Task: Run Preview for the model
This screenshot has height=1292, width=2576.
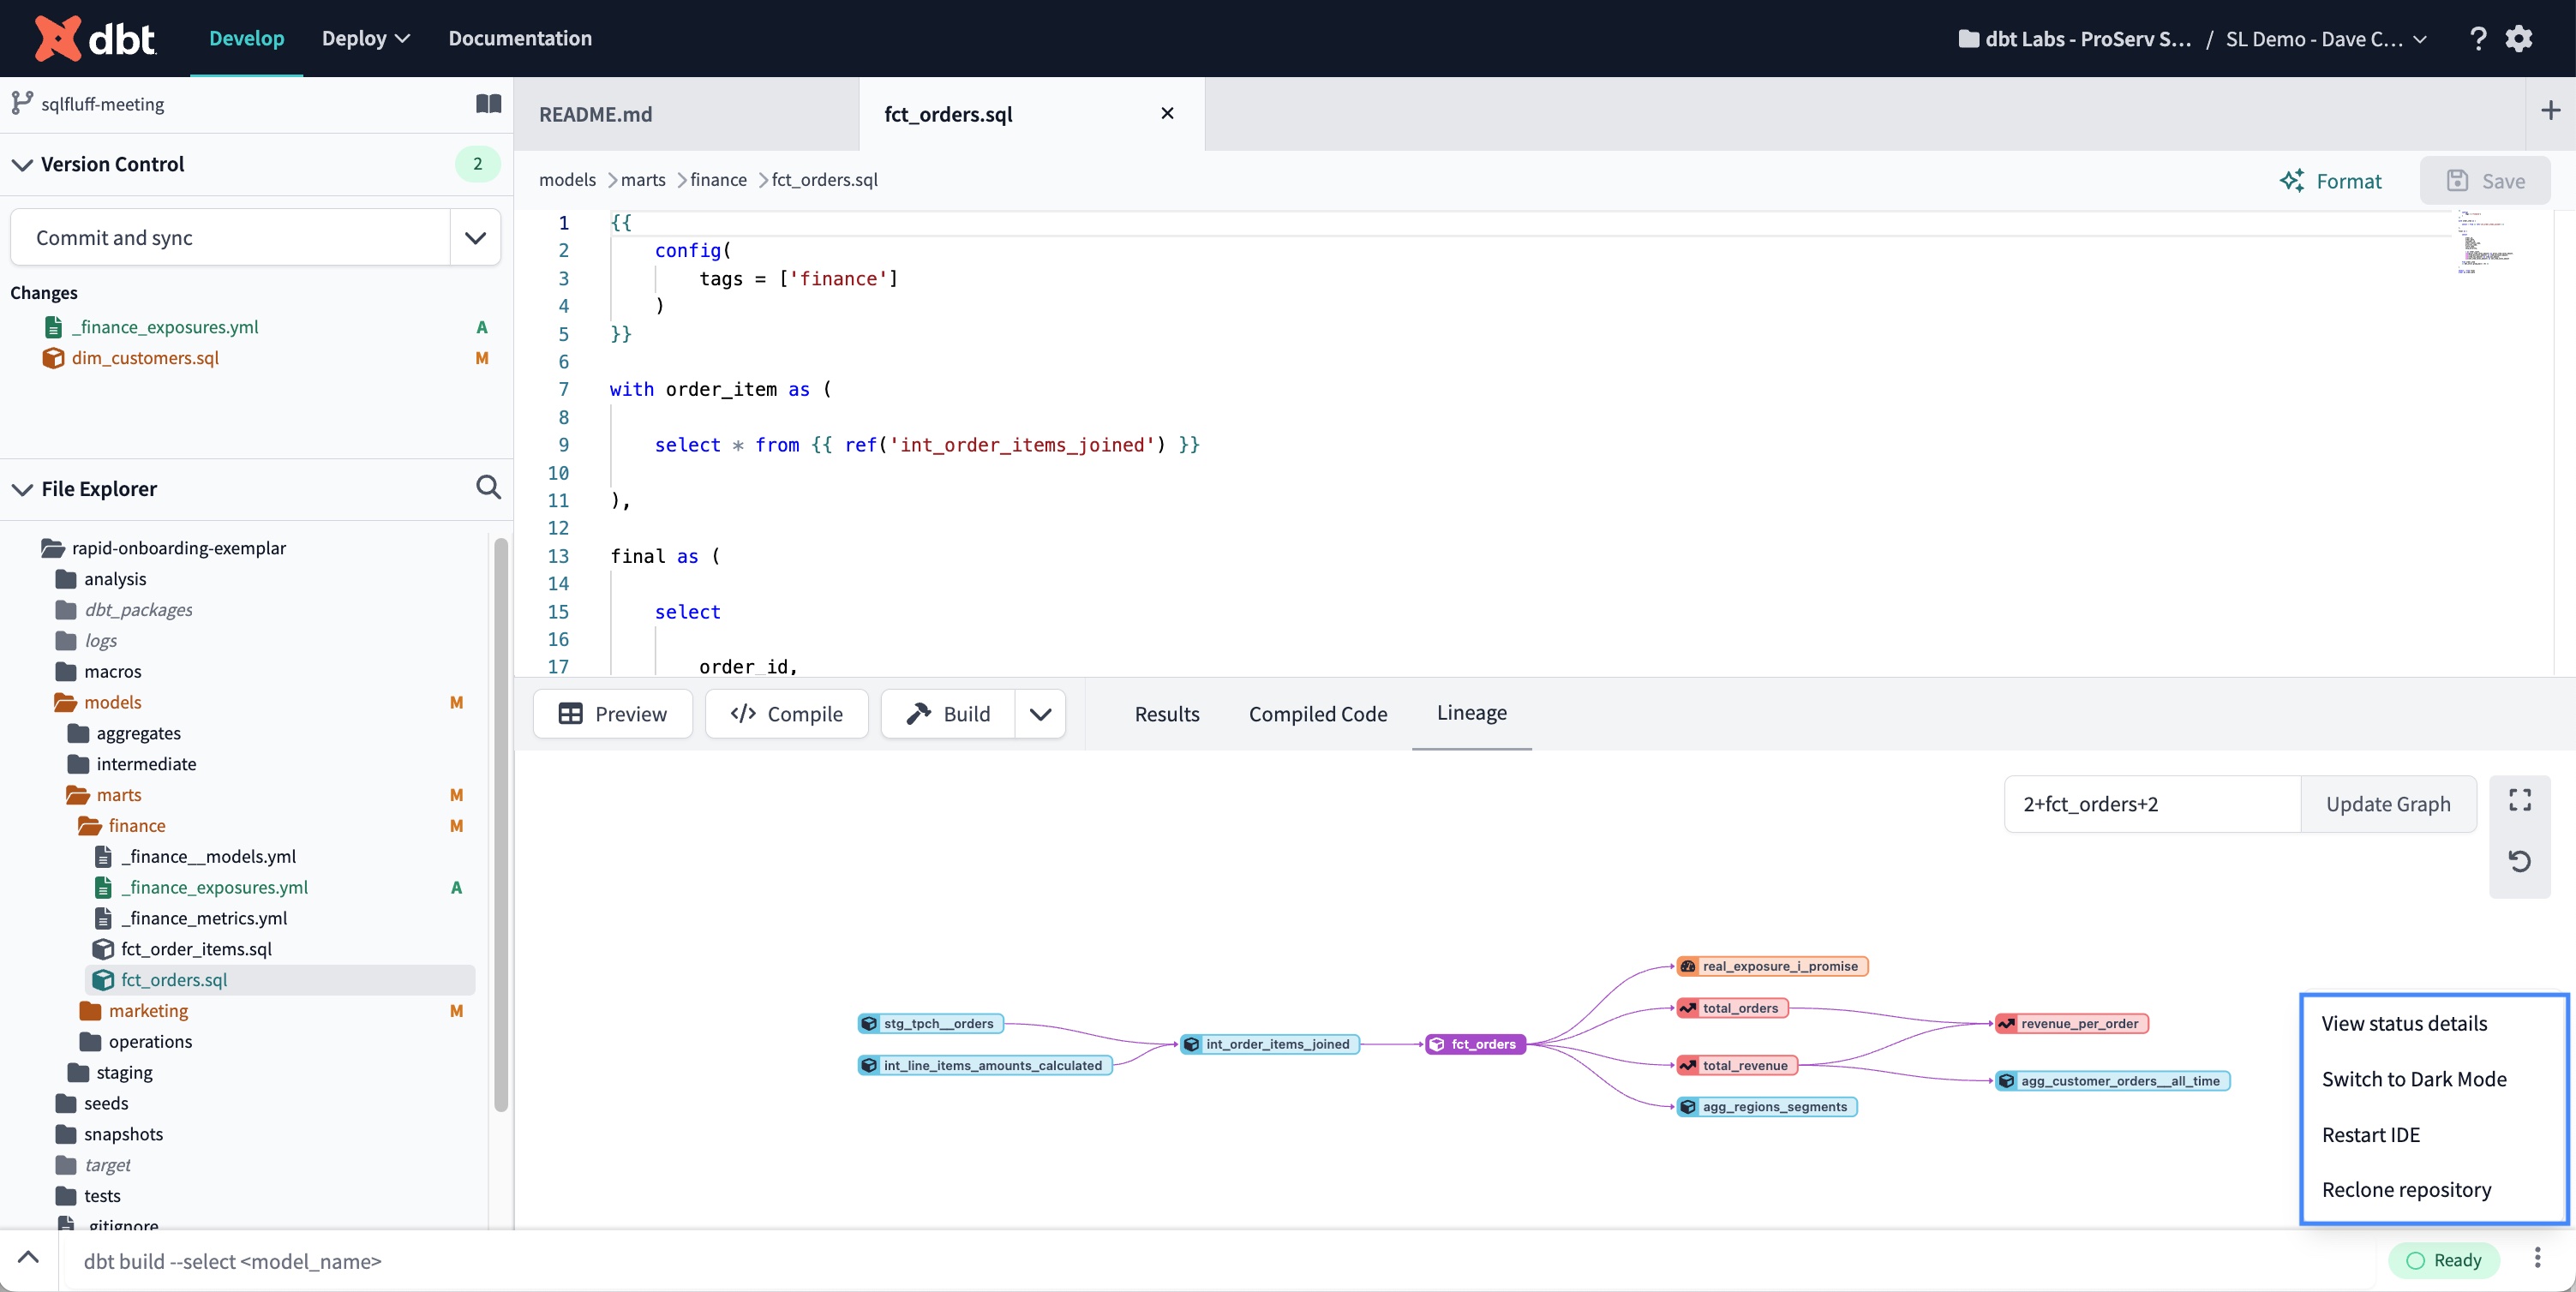Action: click(x=612, y=714)
